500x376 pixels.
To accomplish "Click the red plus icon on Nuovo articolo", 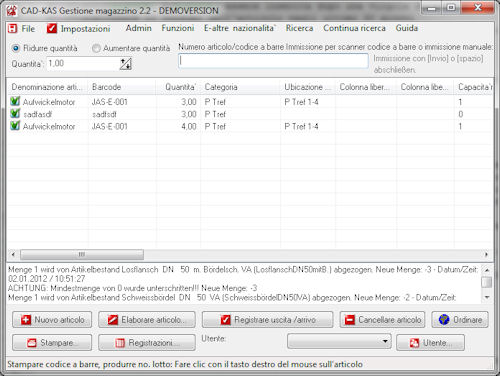I will coord(26,320).
